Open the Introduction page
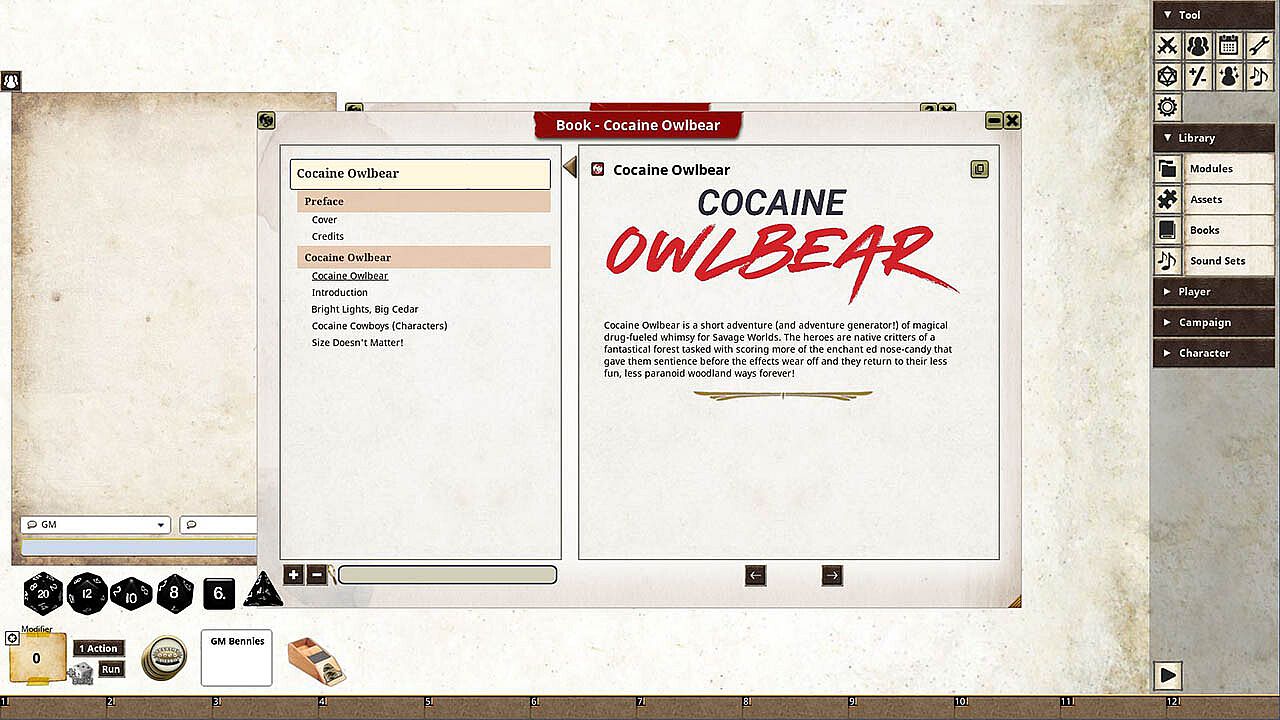Viewport: 1280px width, 720px height. 339,293
